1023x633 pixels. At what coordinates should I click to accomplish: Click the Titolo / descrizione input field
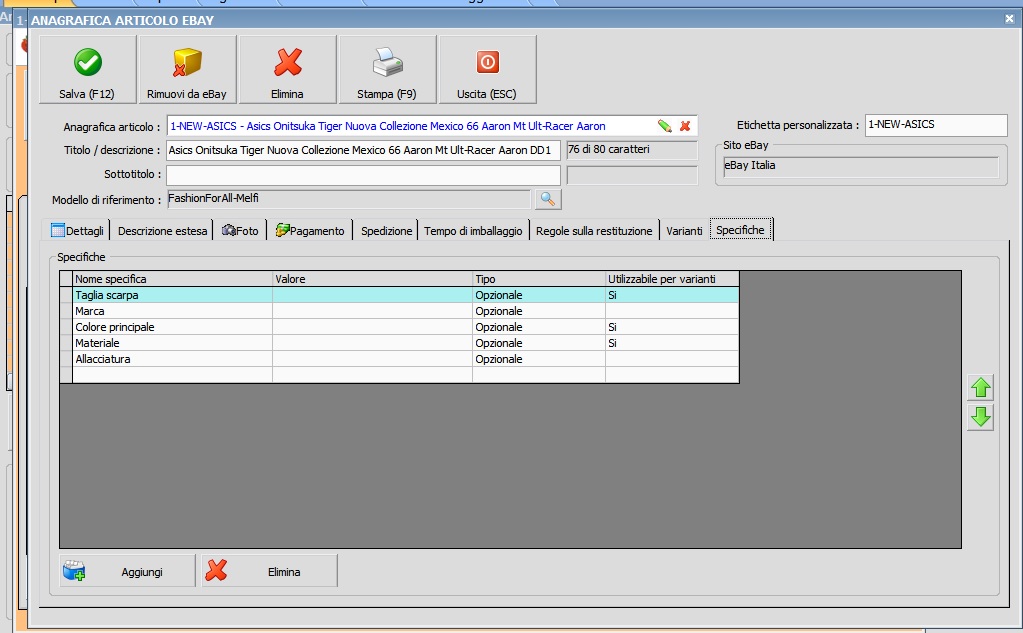tap(363, 150)
